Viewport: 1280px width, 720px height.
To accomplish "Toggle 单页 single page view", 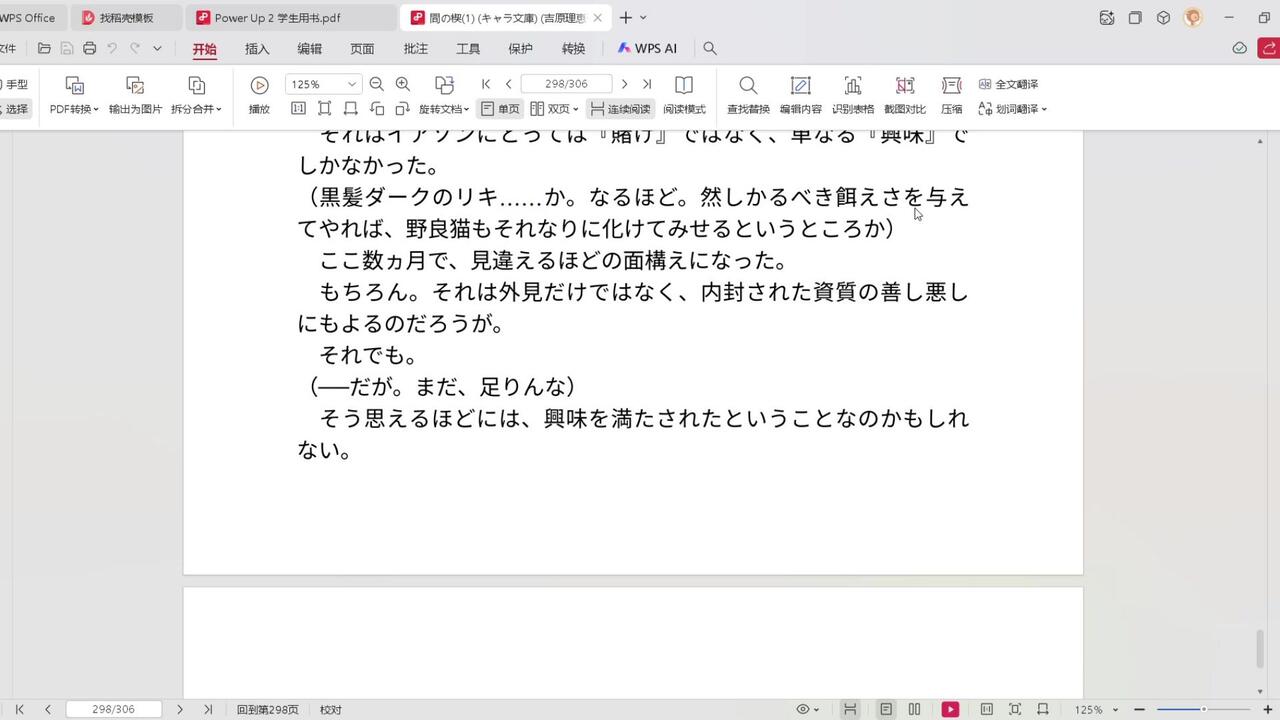I will point(500,109).
